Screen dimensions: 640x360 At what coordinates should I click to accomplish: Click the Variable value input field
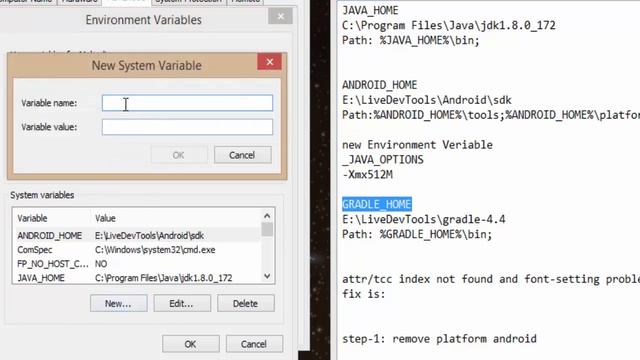click(x=187, y=127)
